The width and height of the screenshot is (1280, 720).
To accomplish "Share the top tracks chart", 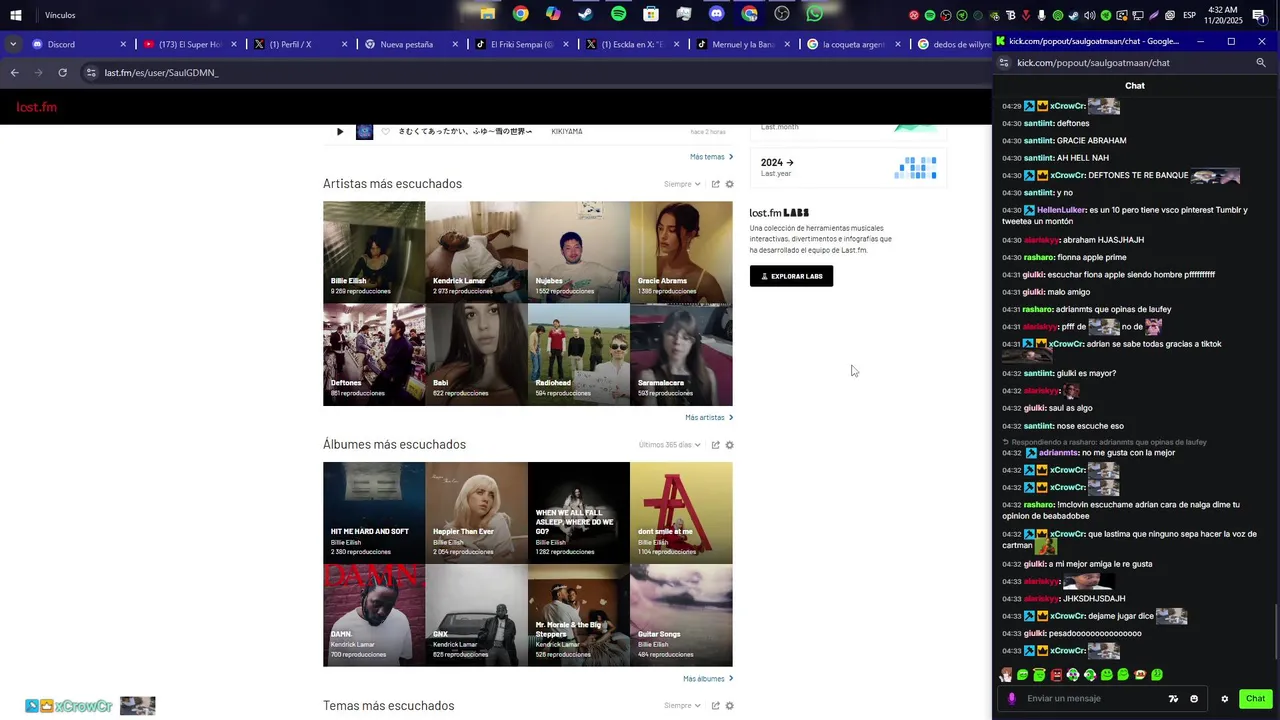I will click(715, 706).
